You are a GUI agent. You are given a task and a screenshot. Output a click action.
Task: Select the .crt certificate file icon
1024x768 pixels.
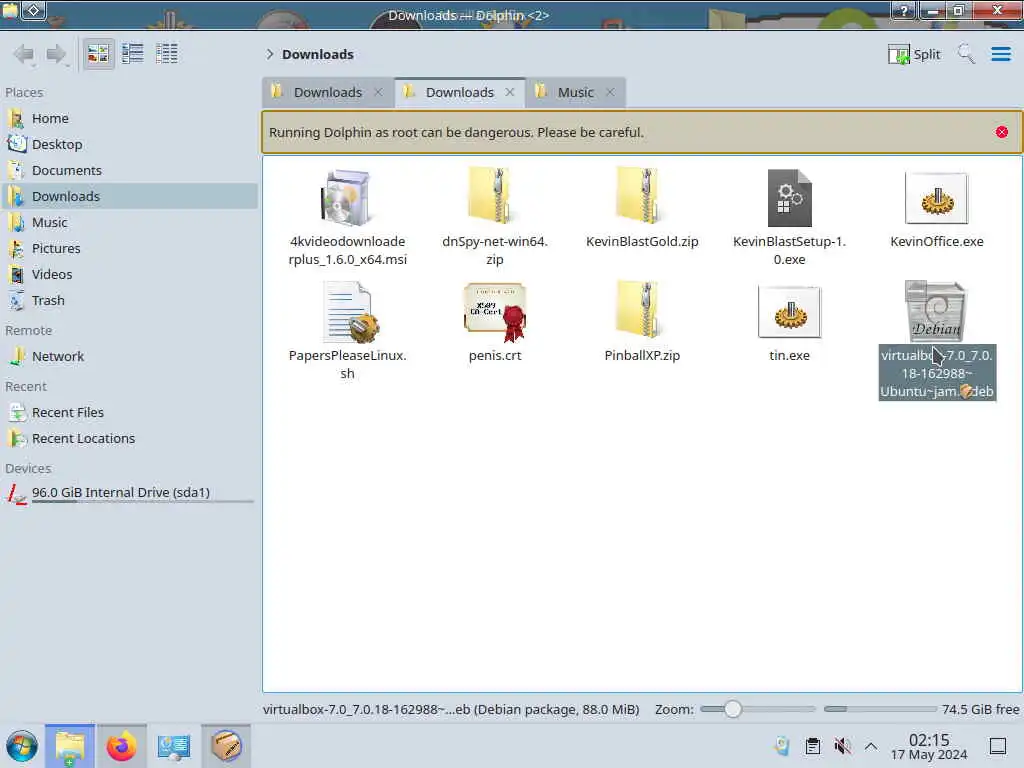click(x=495, y=312)
